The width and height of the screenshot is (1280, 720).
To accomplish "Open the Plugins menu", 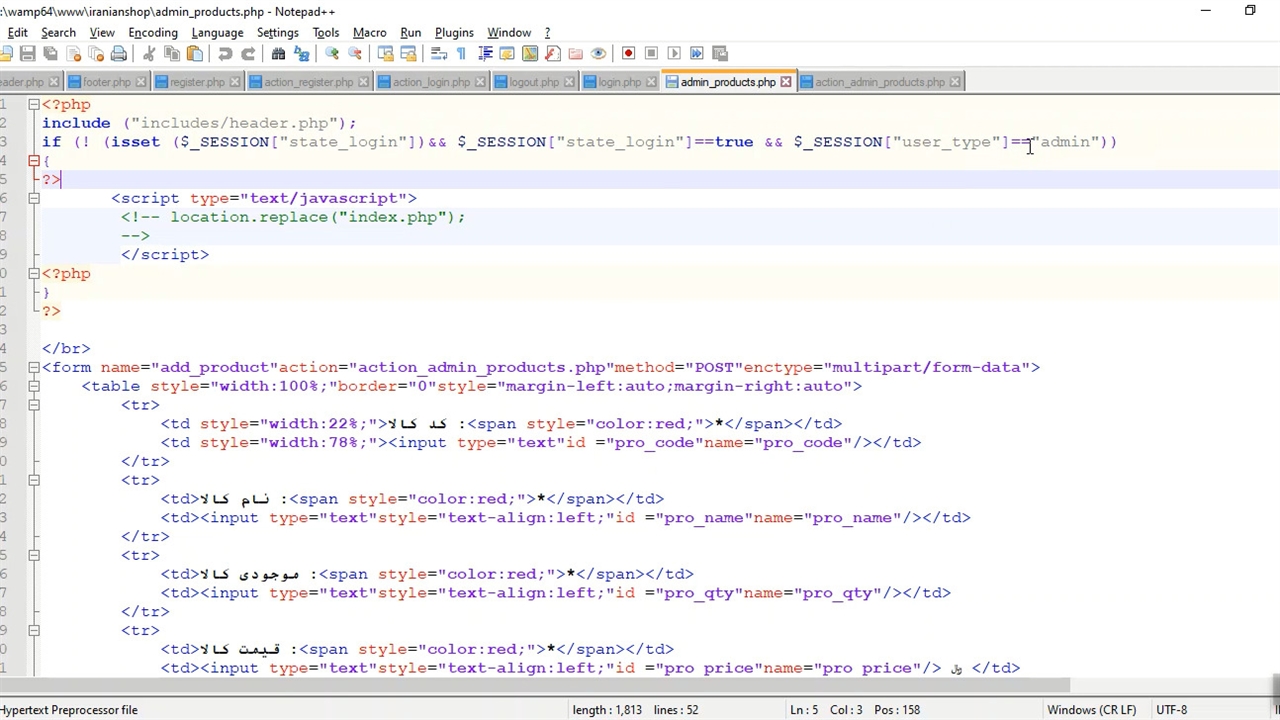I will (454, 32).
